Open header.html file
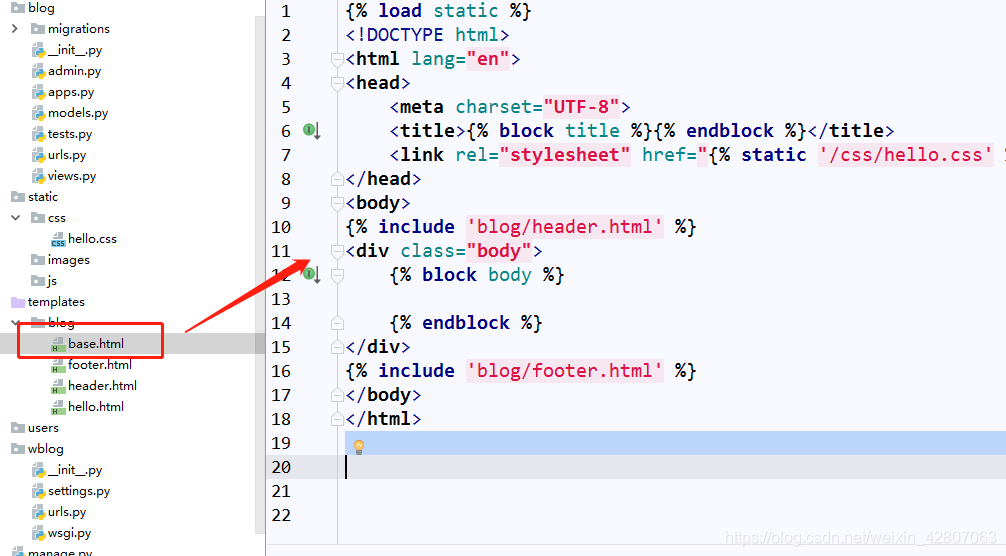 point(103,385)
